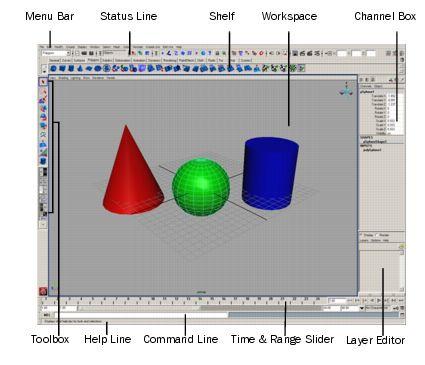Viewport: 425px width, 365px height.
Task: Select the Display radio button in Layer Editor
Action: pyautogui.click(x=362, y=235)
